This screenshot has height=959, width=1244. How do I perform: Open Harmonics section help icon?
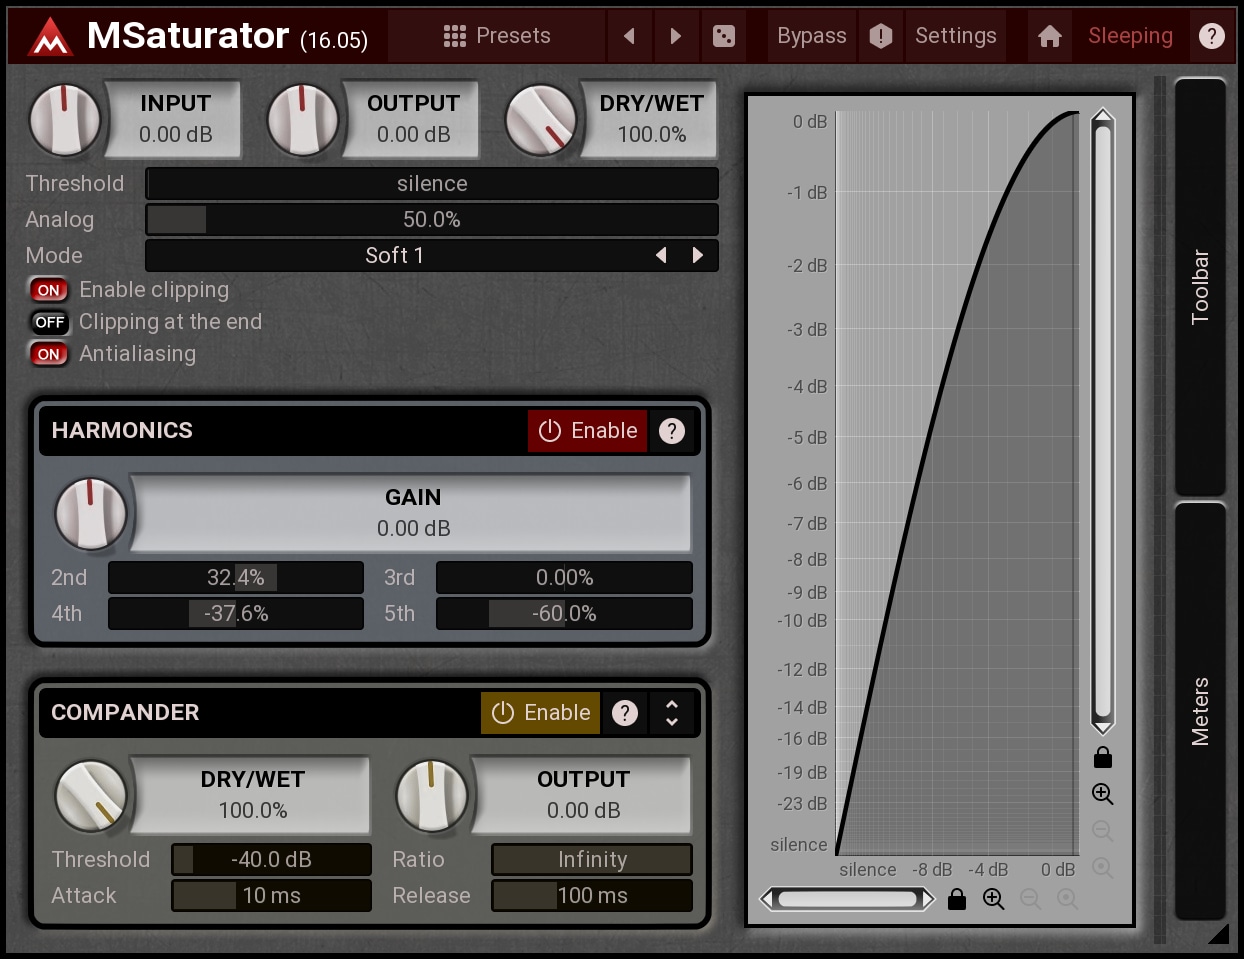pyautogui.click(x=672, y=431)
